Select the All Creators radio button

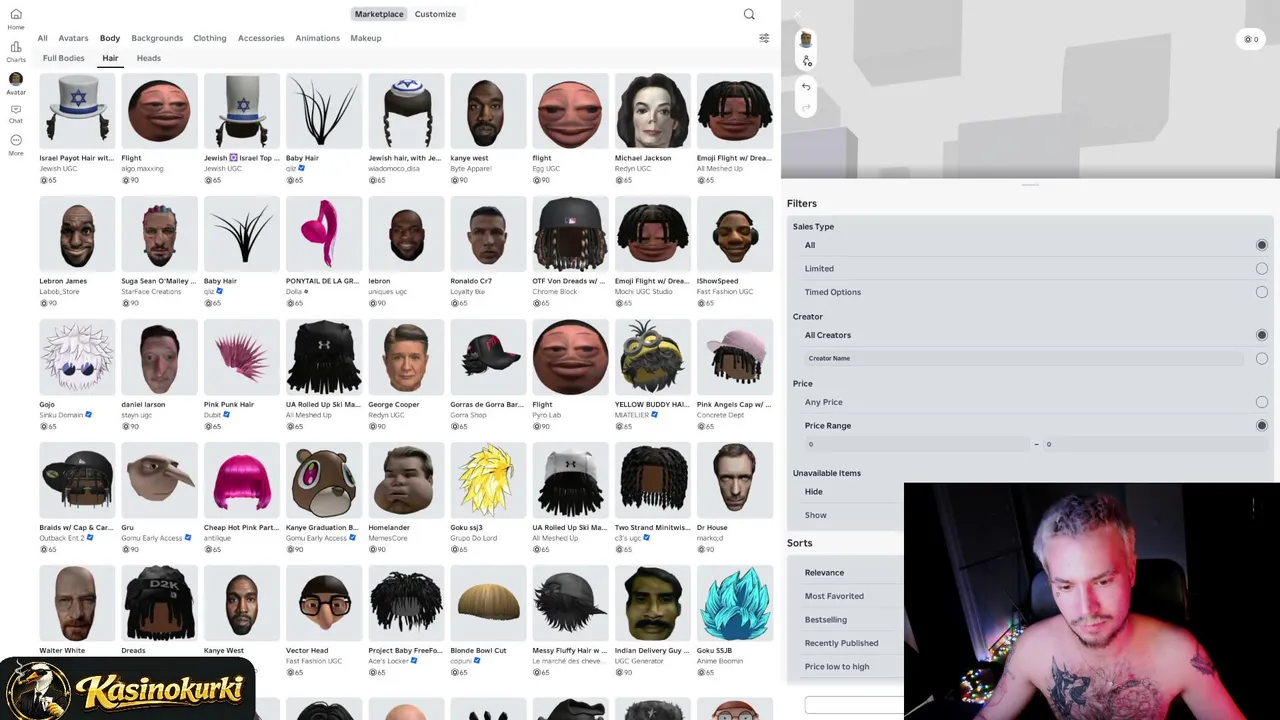(1261, 335)
